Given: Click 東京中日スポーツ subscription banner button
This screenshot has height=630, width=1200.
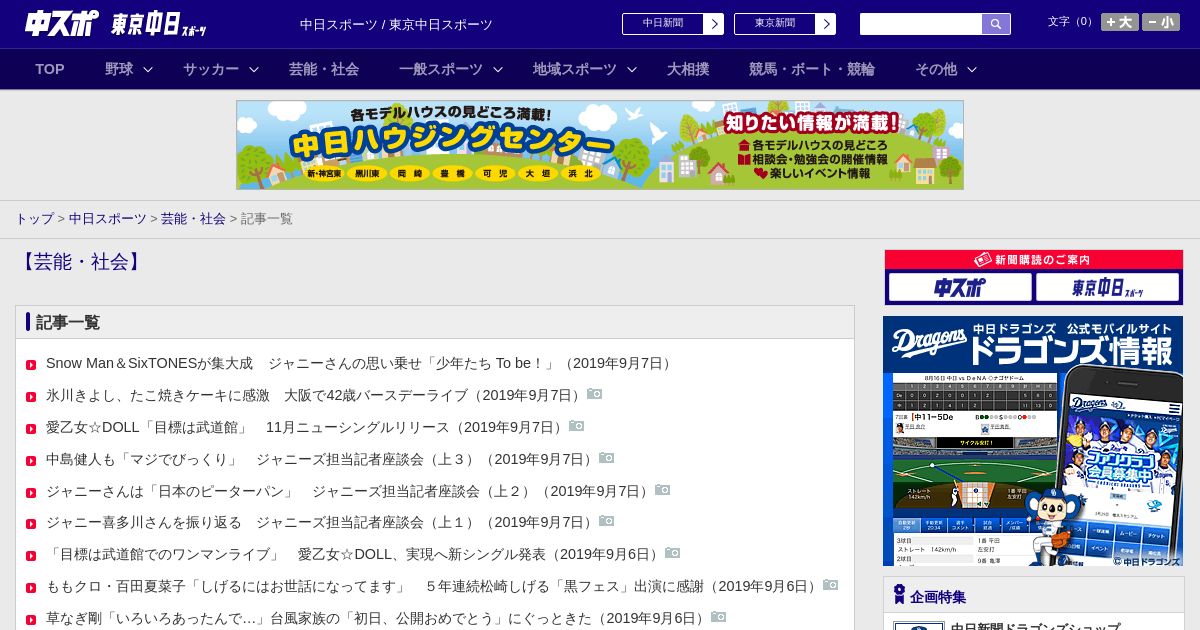Looking at the screenshot, I should 1107,288.
